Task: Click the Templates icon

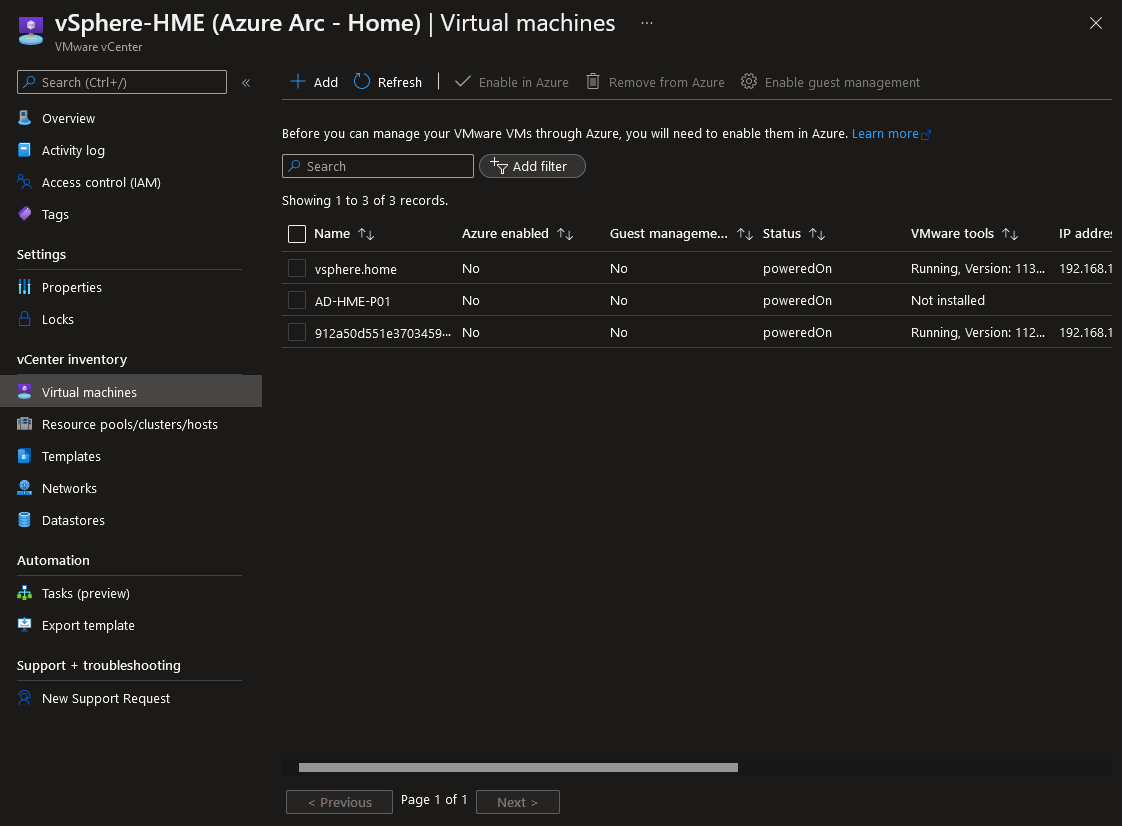Action: point(24,456)
